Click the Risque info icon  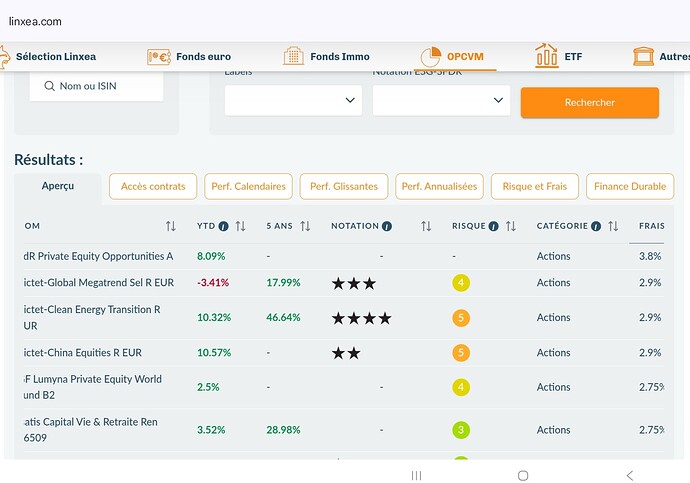coord(495,226)
